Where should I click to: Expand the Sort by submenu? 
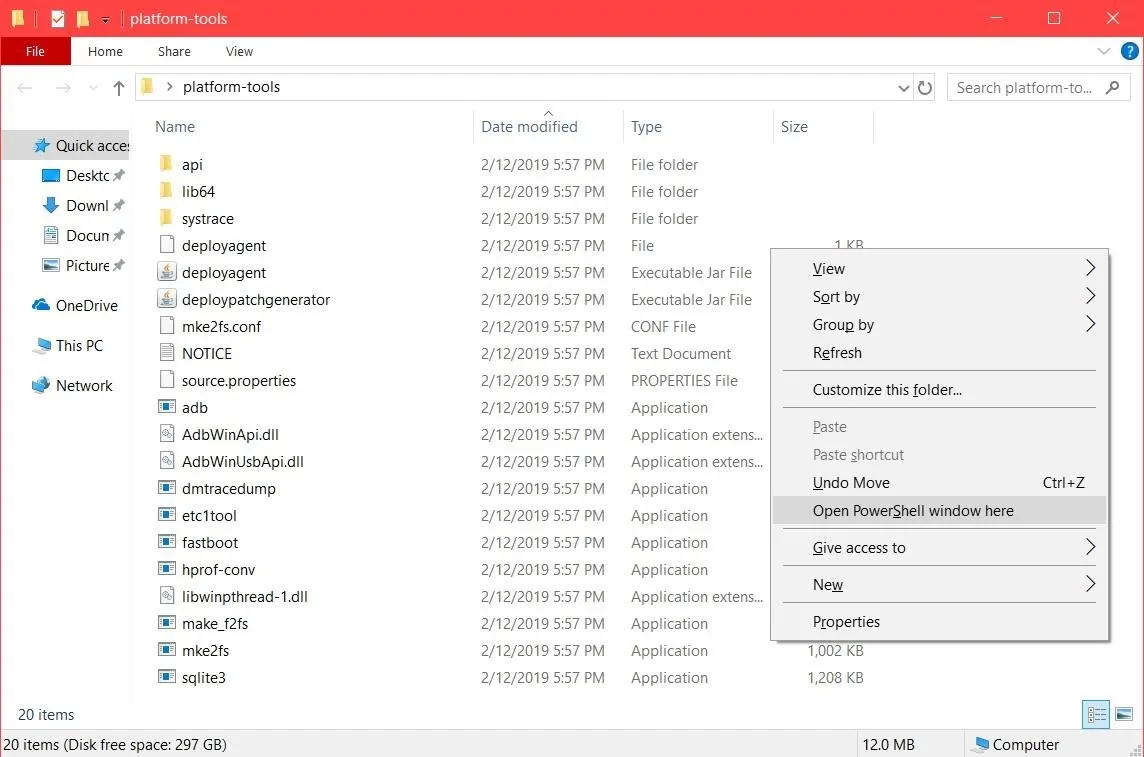coord(1090,296)
